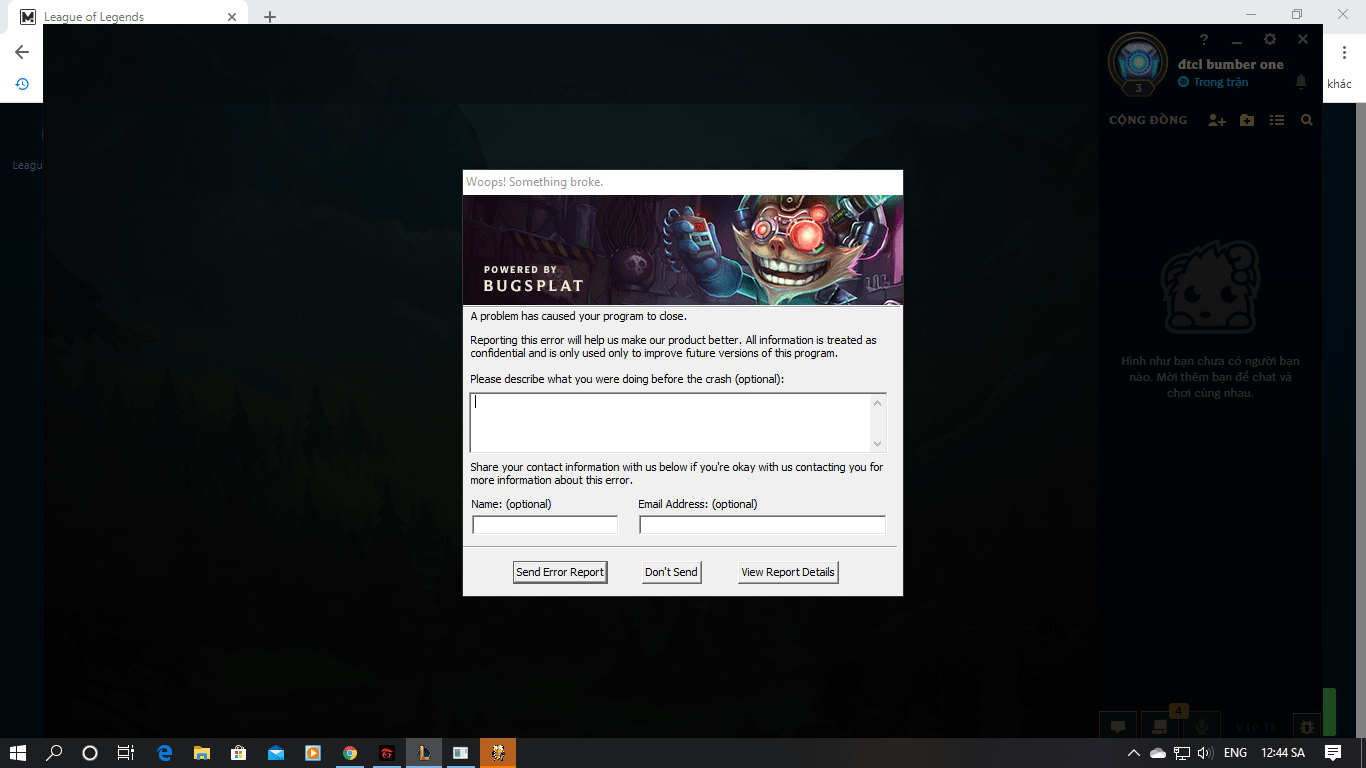1366x768 pixels.
Task: Show hidden system tray icons
Action: click(1133, 753)
